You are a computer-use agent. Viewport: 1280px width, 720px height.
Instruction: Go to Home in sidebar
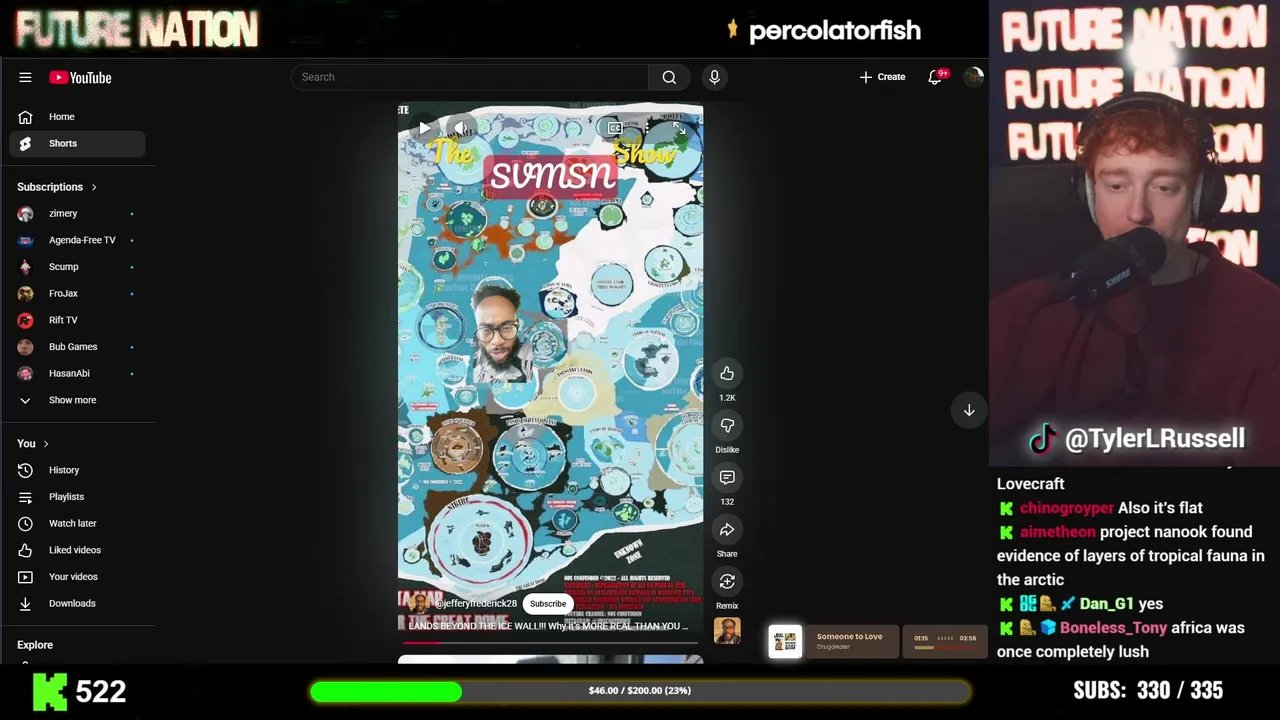click(77, 117)
